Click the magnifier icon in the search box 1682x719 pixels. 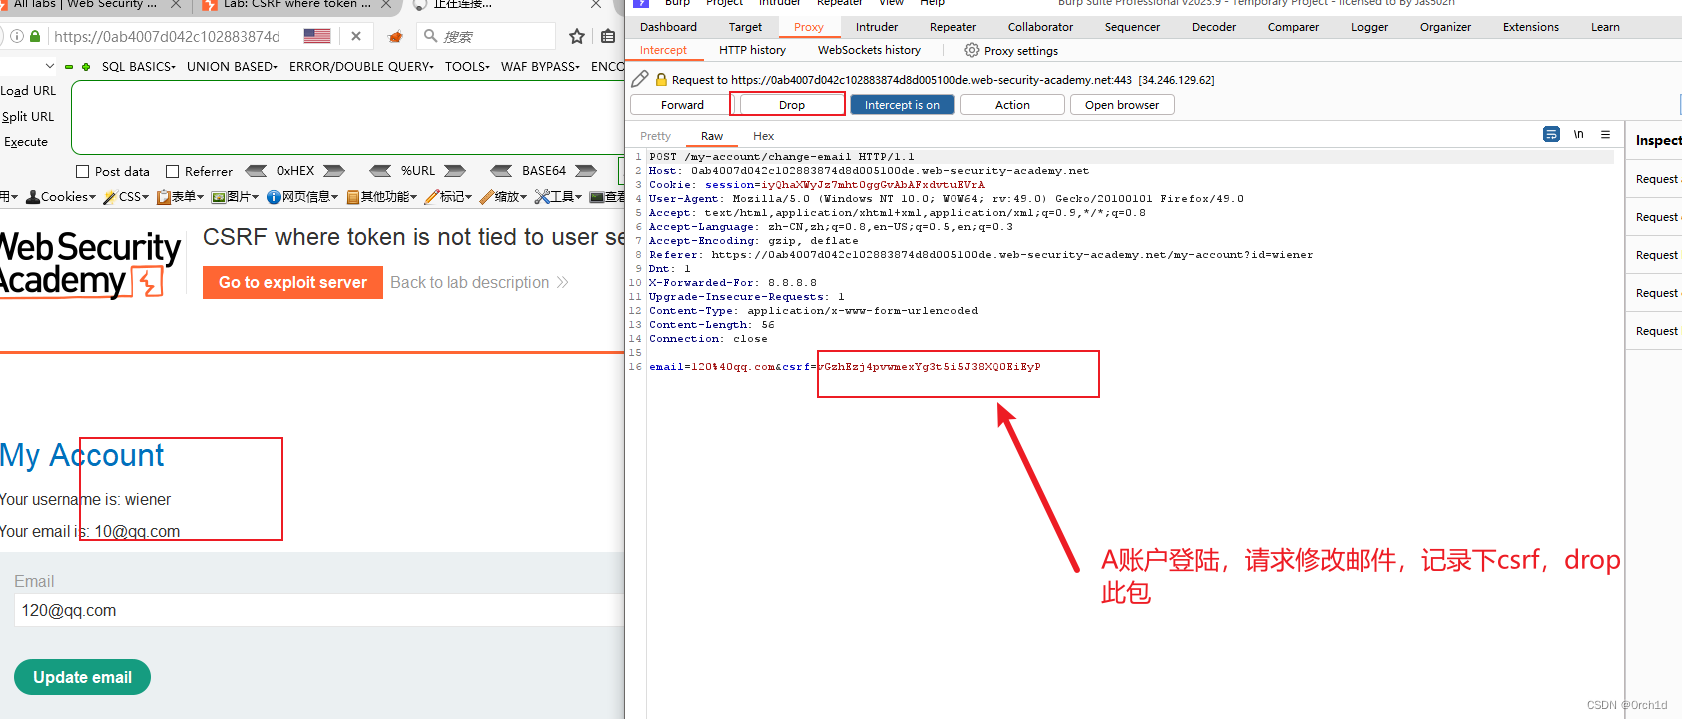(431, 36)
